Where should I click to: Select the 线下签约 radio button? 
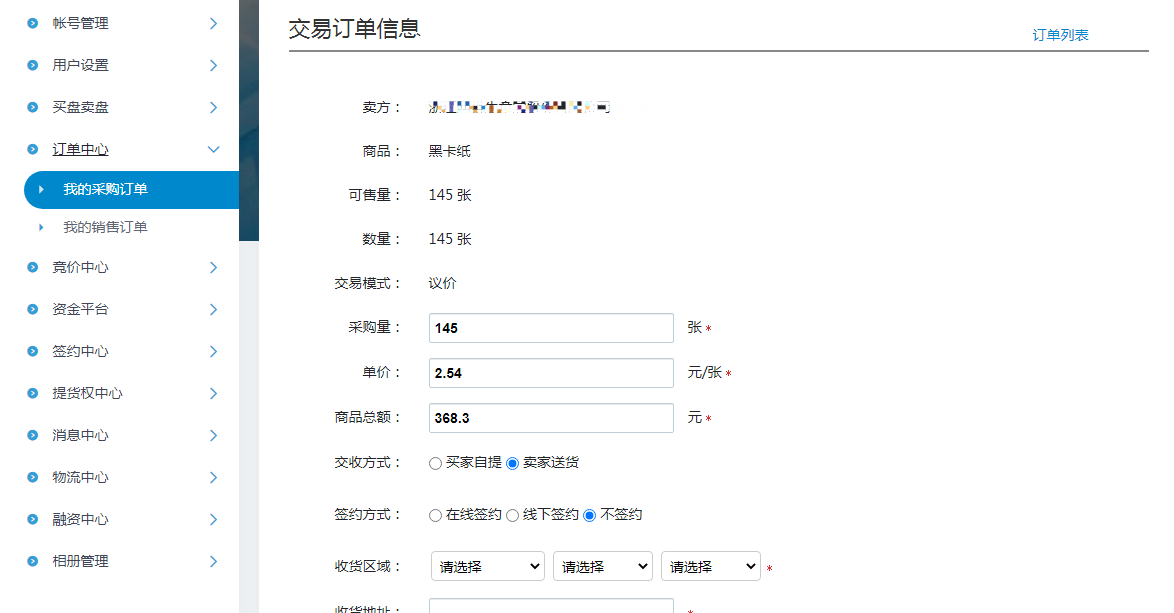click(512, 515)
